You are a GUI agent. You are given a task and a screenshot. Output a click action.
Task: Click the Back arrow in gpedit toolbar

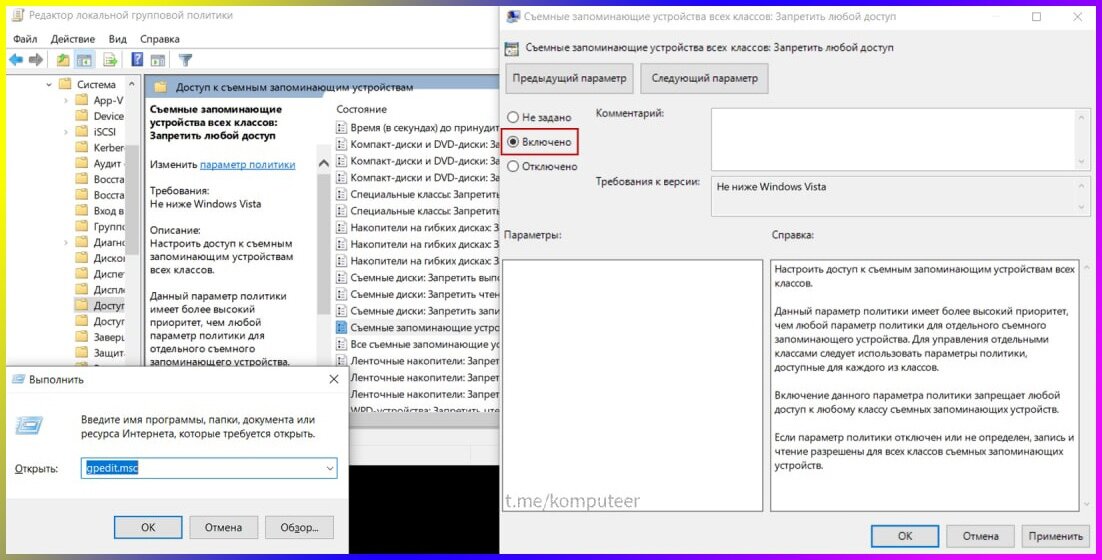pos(15,60)
